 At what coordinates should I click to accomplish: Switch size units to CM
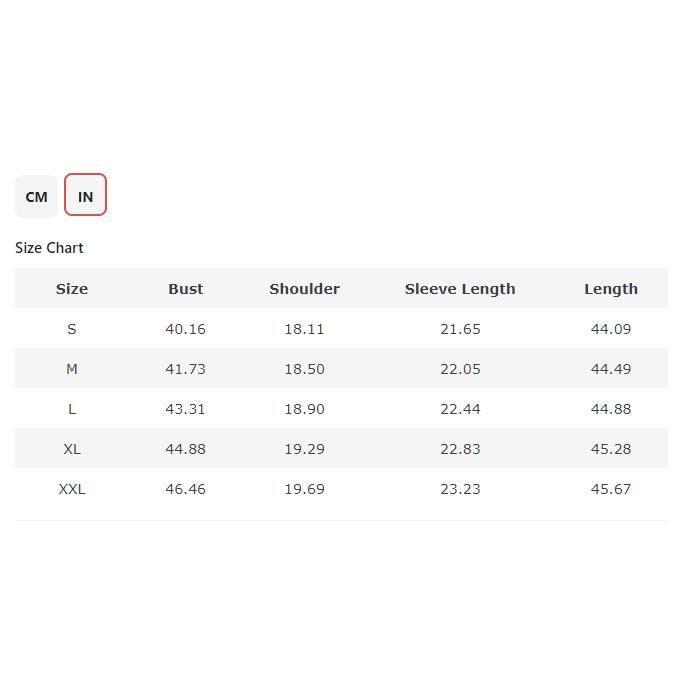(36, 196)
